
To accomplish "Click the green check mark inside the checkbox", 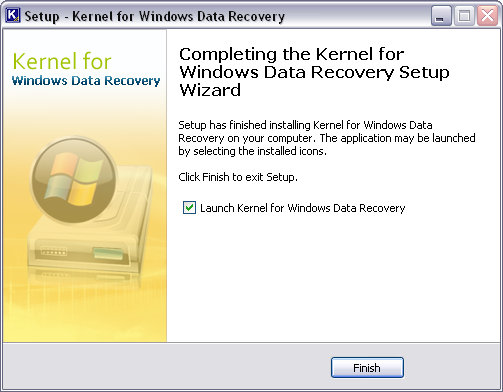I will click(x=190, y=207).
